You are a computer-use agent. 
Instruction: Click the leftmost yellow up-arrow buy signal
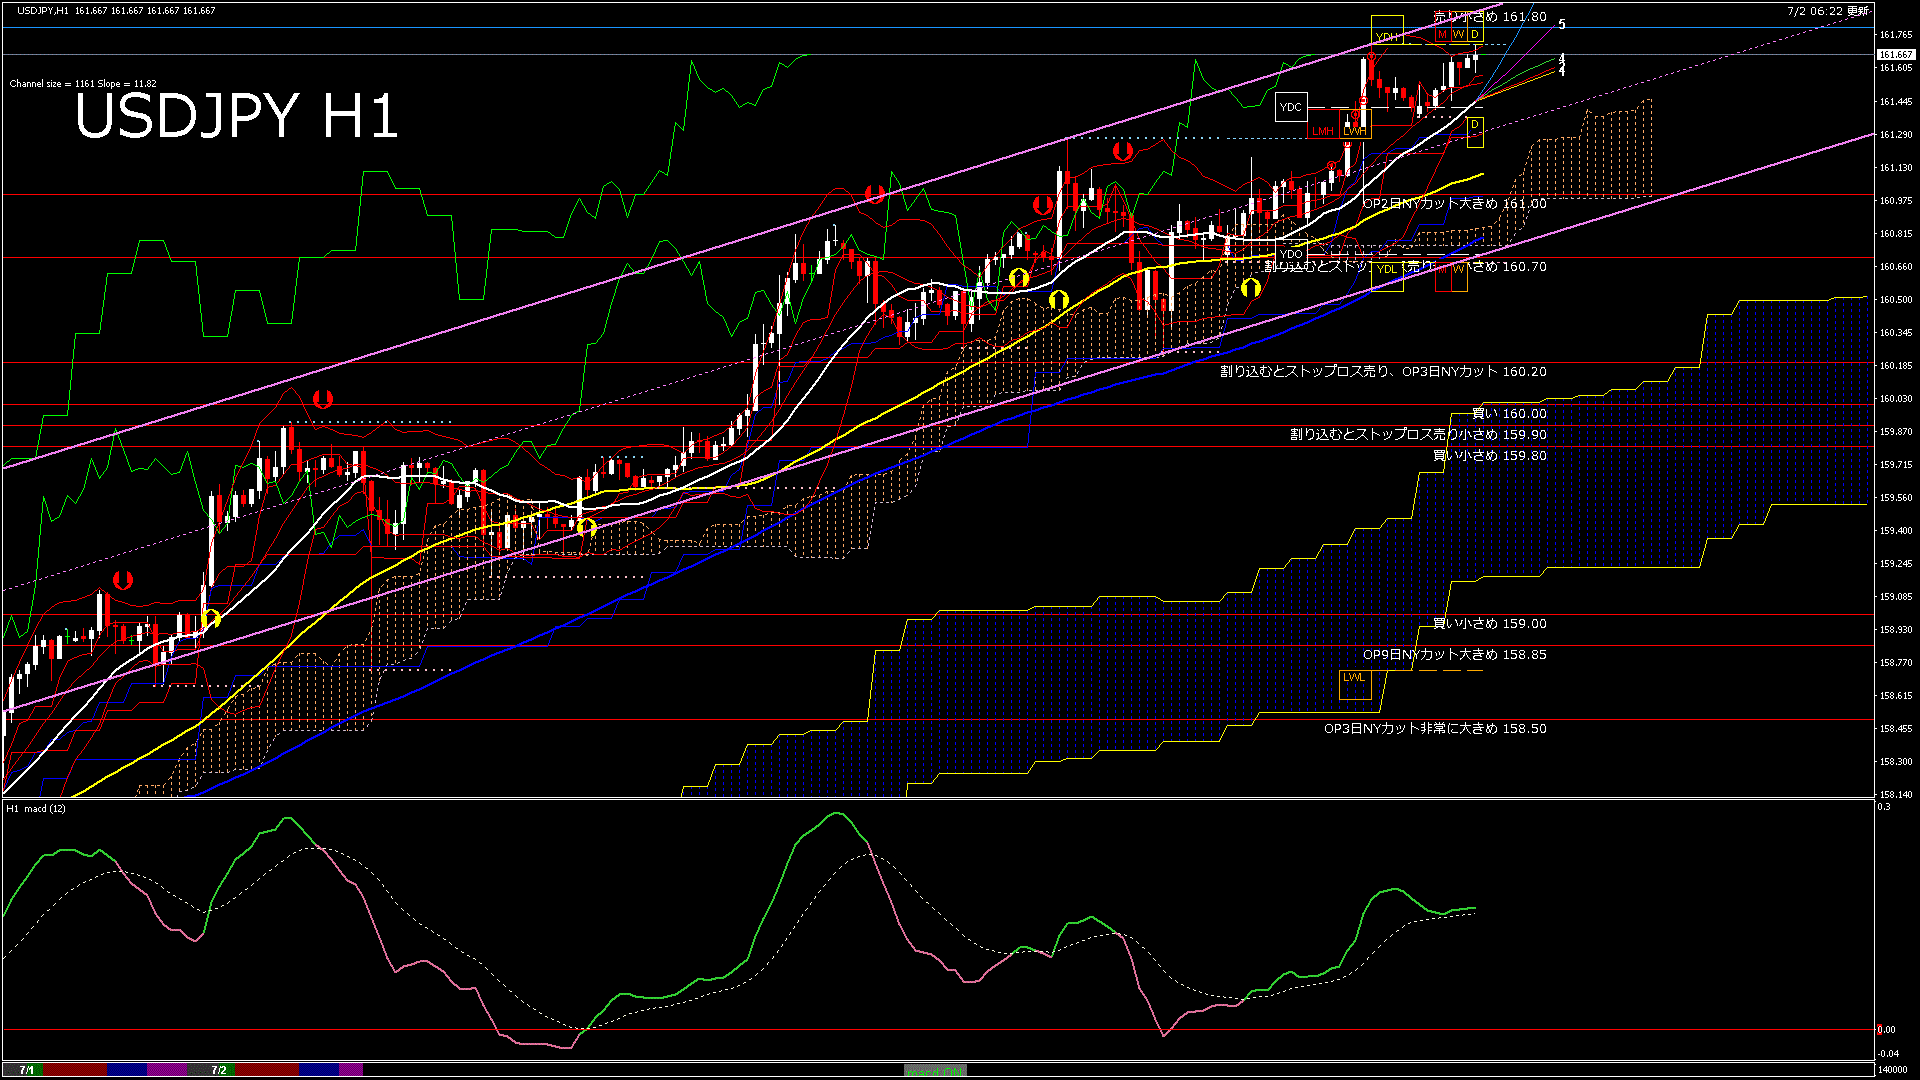pos(210,618)
